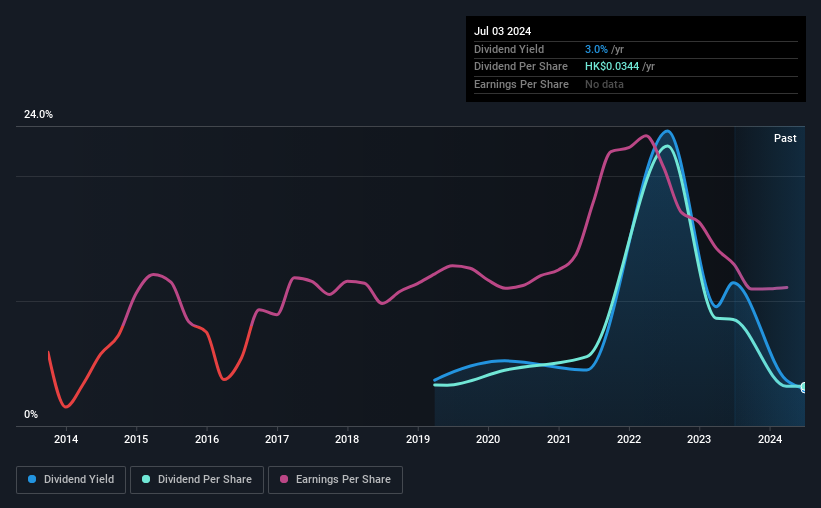Viewport: 821px width, 508px height.
Task: Click the 24.0% y-axis label
Action: coord(39,115)
